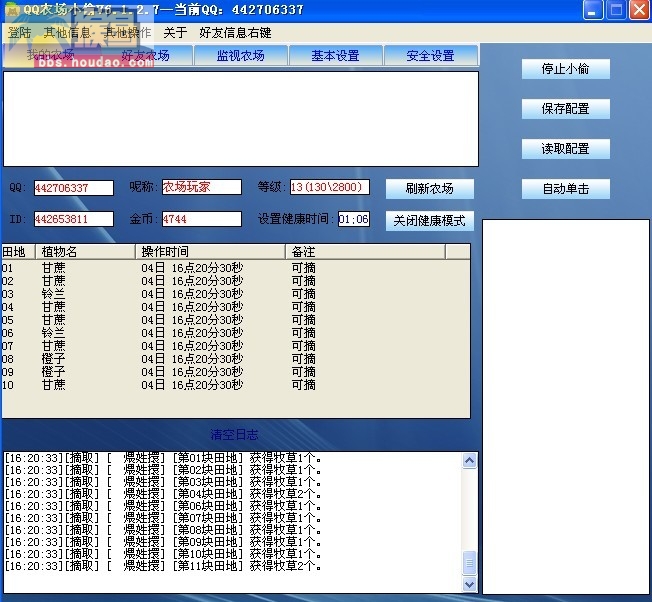Click the log scrollbar down arrow

point(469,584)
